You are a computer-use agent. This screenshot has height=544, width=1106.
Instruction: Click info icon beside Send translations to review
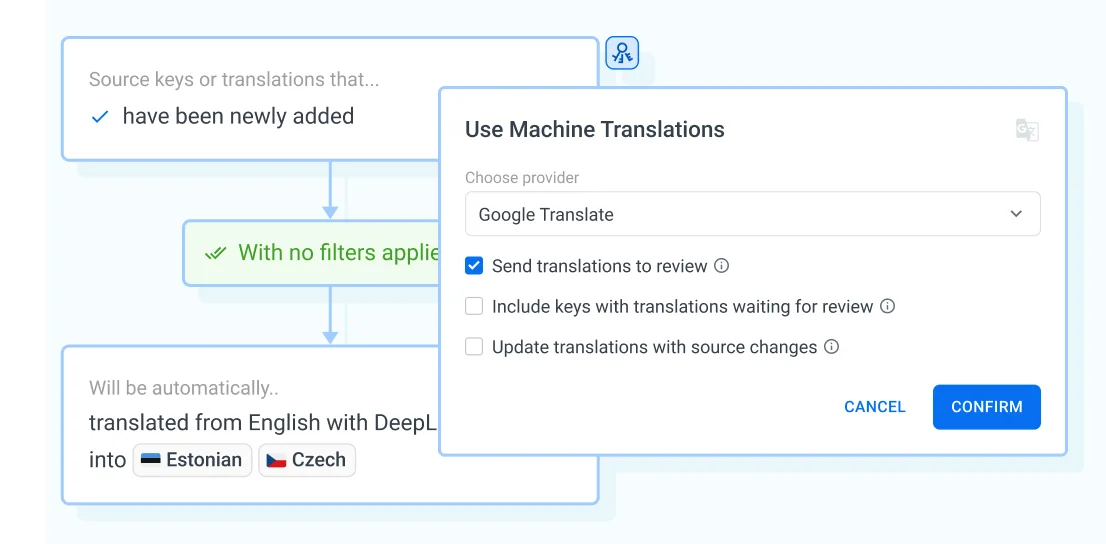722,266
